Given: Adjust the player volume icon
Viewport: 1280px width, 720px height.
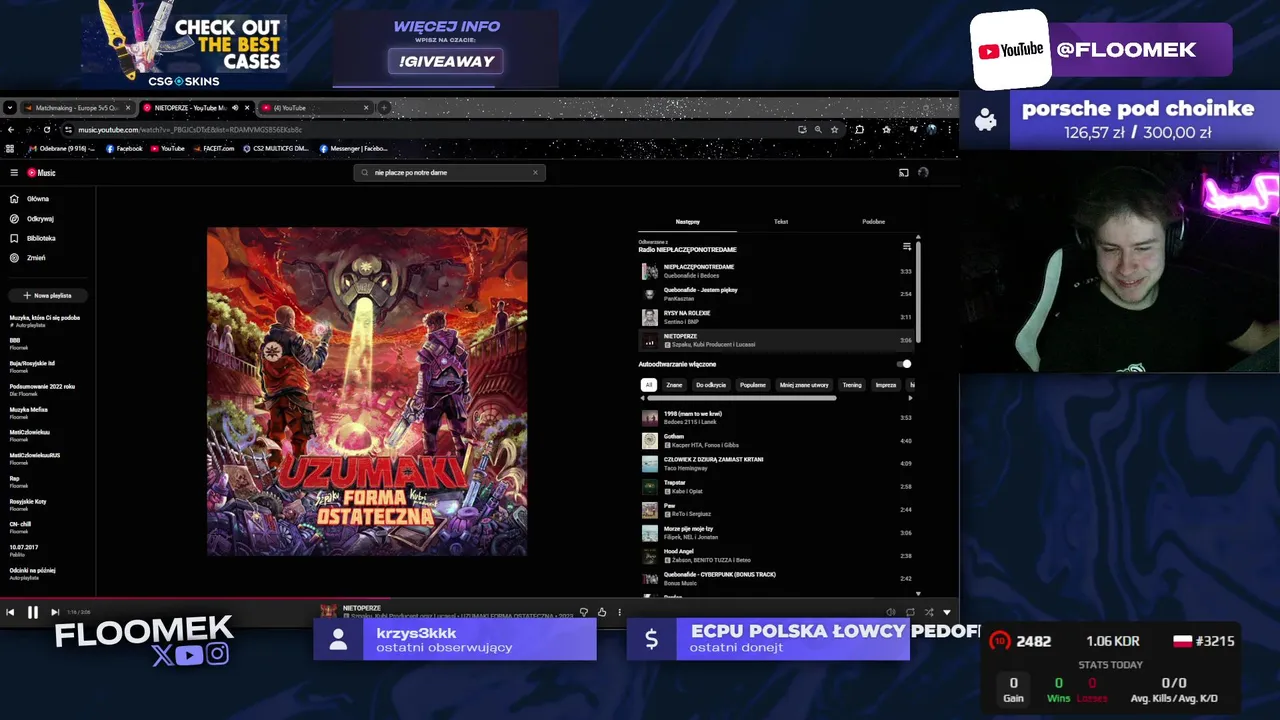Looking at the screenshot, I should 891,612.
